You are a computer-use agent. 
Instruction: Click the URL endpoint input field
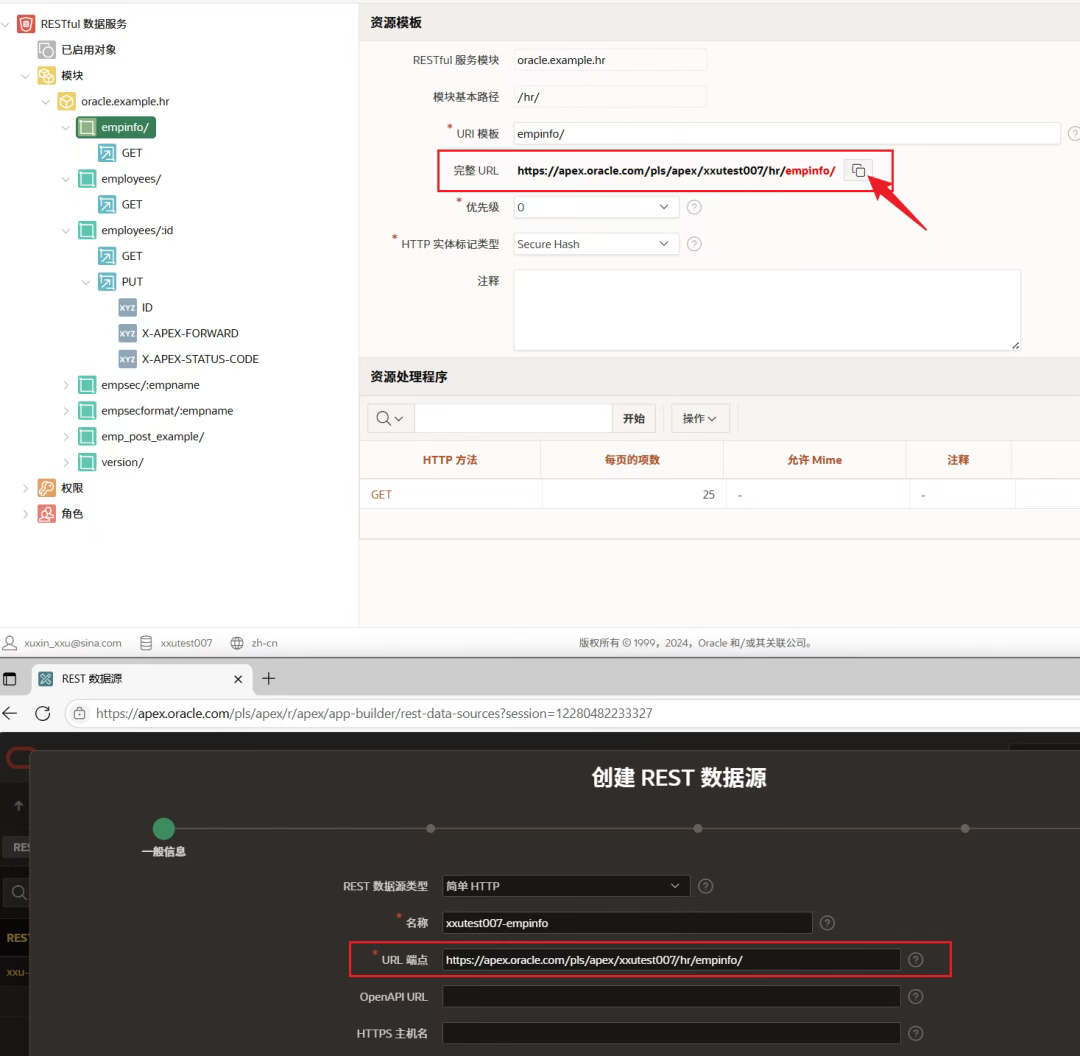(671, 960)
